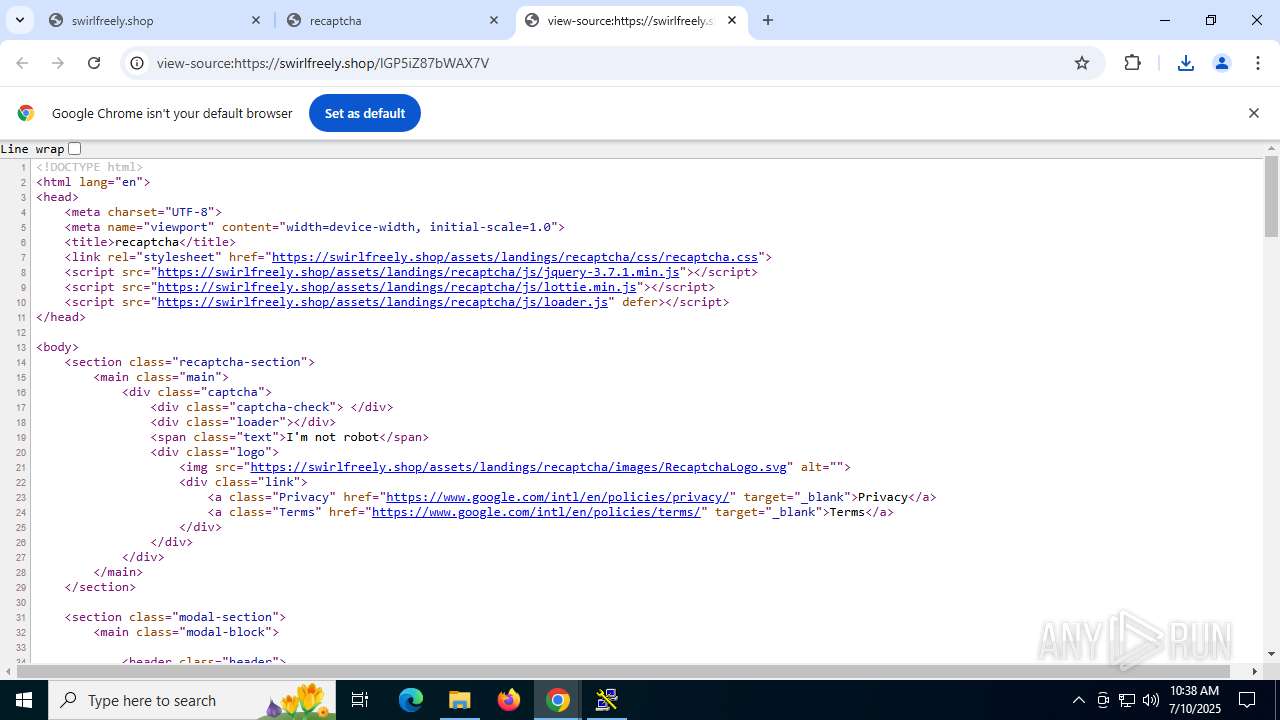Click the section class="modal-section" line
Screen dimensions: 1280x720
coord(176,617)
